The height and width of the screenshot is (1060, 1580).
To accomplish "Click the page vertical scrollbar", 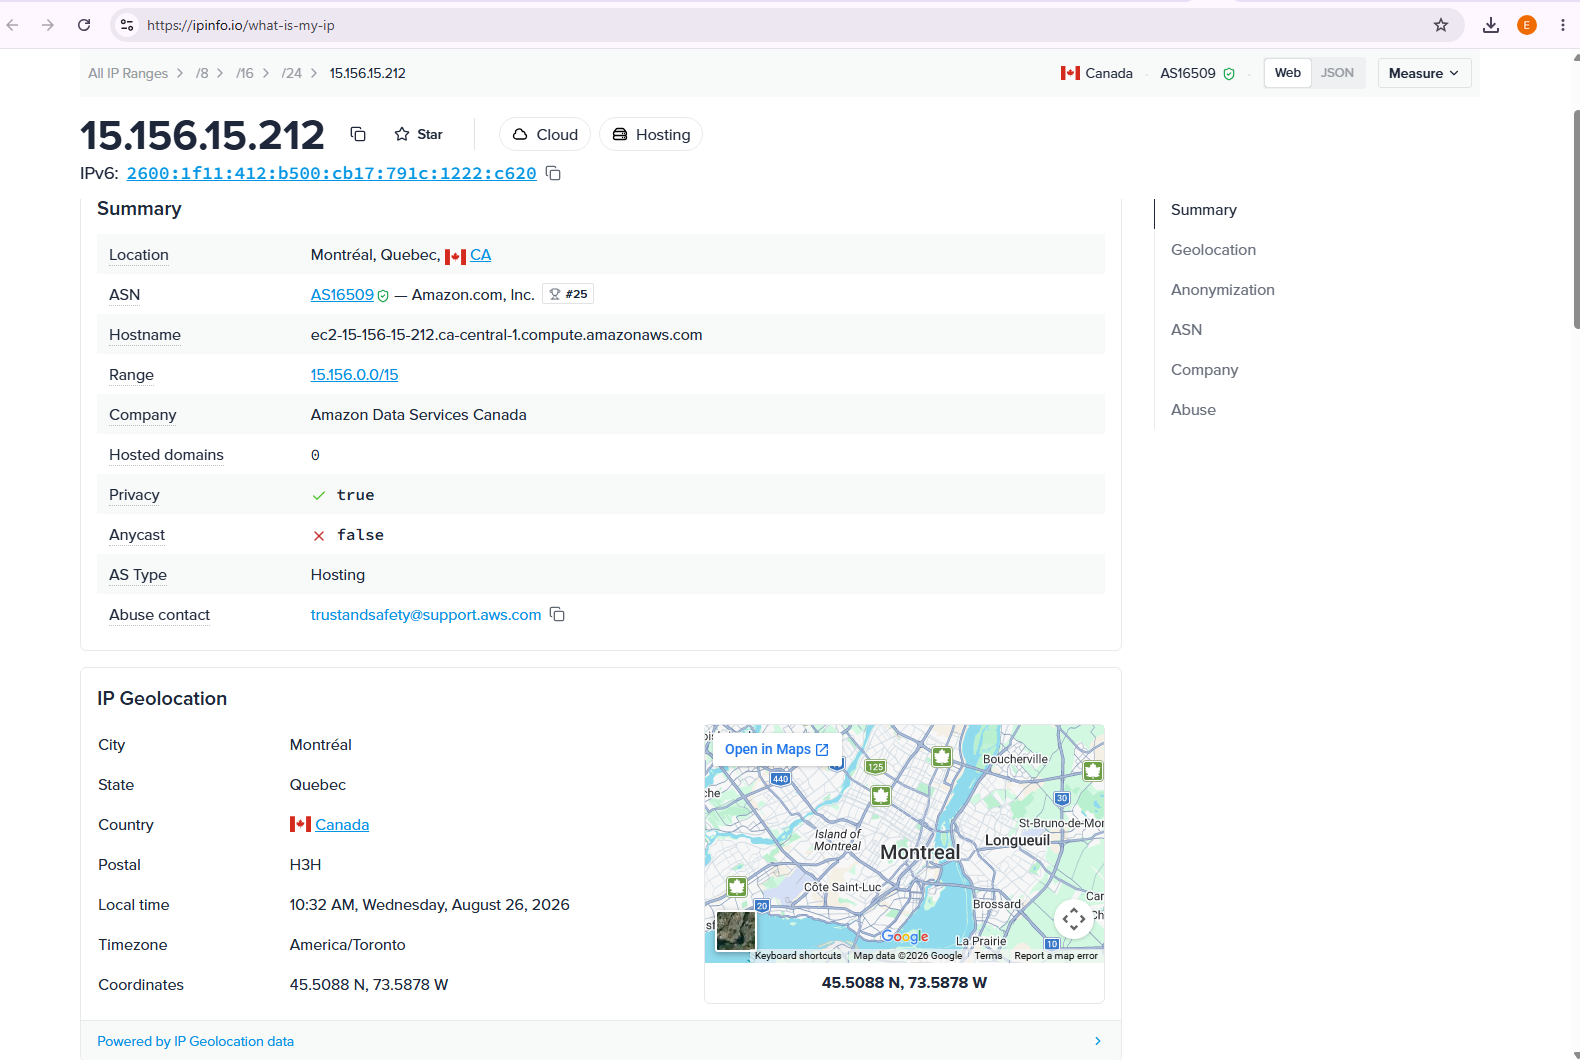I will pos(1576,218).
